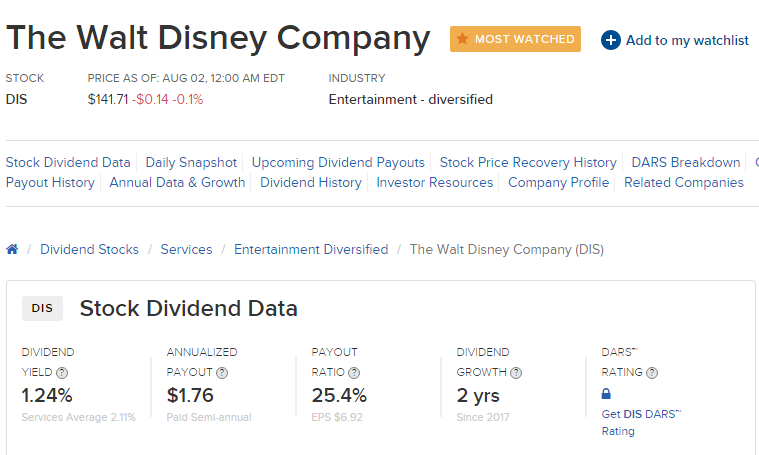
Task: Click the lock icon under DARS Rating
Action: (606, 394)
